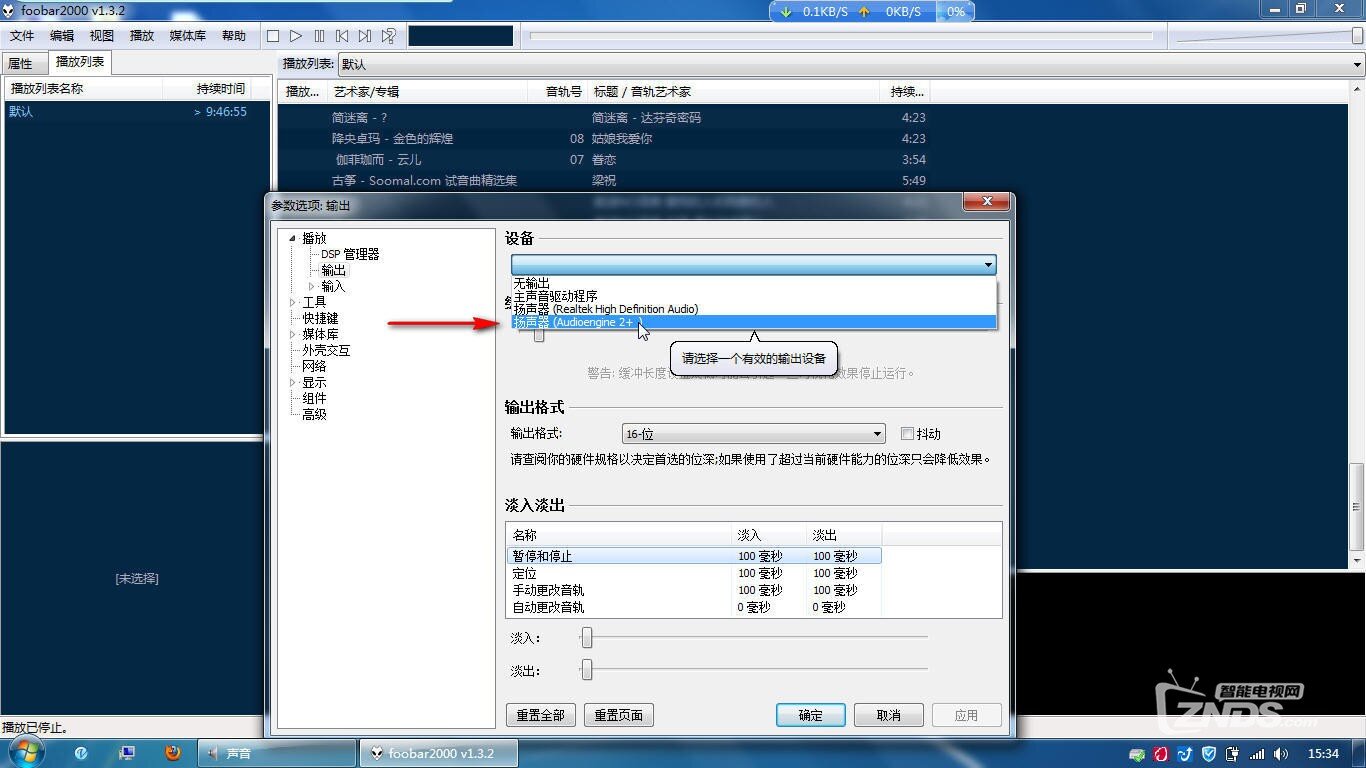Viewport: 1366px width, 768px height.
Task: Open the 文件 menu
Action: click(x=22, y=36)
